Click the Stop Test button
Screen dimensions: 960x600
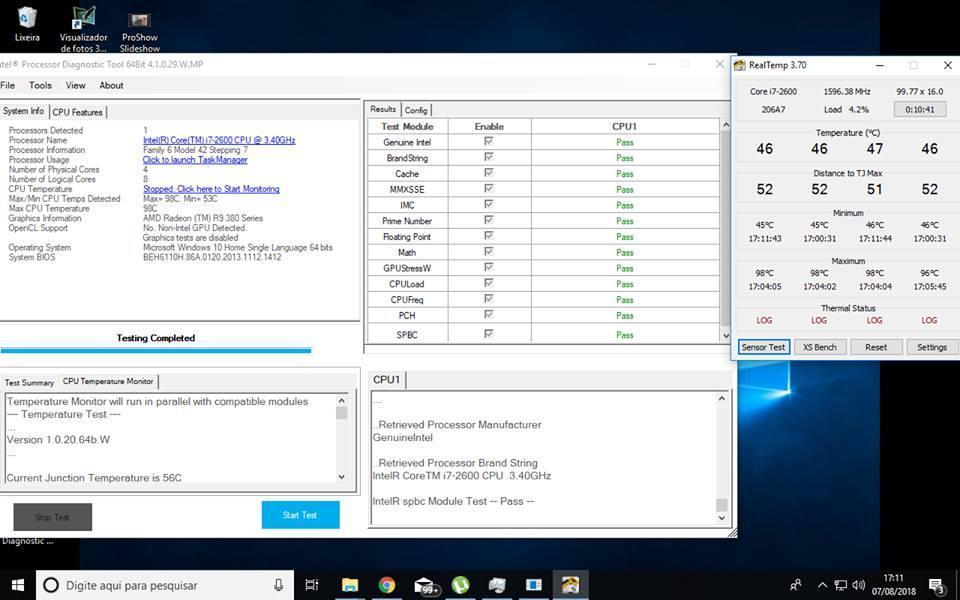click(53, 517)
